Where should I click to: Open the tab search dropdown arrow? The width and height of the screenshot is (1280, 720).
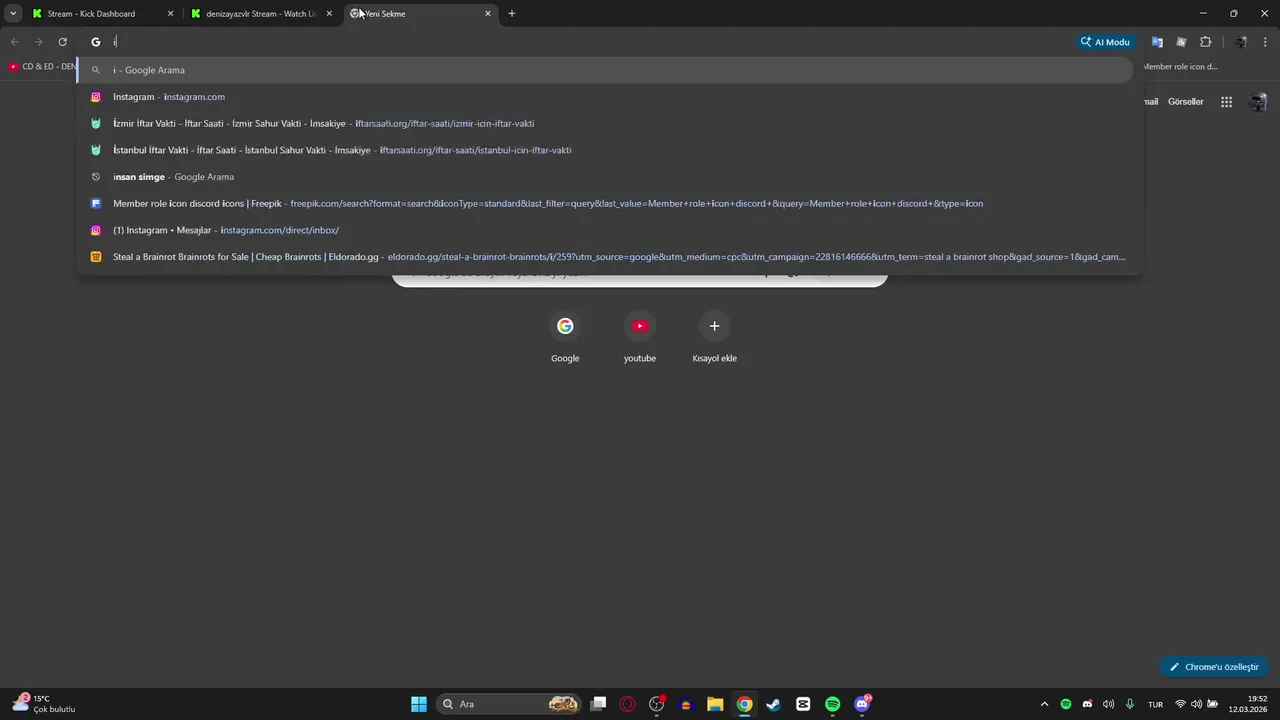(x=13, y=14)
